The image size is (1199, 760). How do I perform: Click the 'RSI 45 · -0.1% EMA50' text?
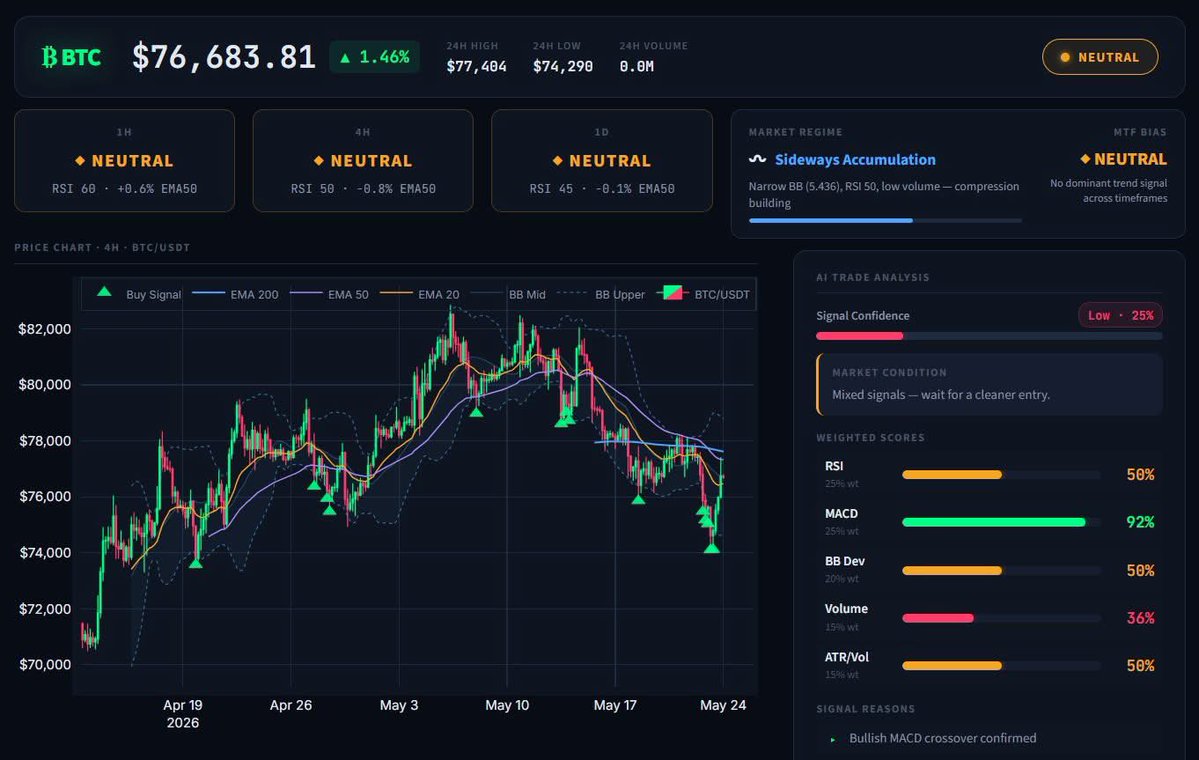click(x=602, y=189)
